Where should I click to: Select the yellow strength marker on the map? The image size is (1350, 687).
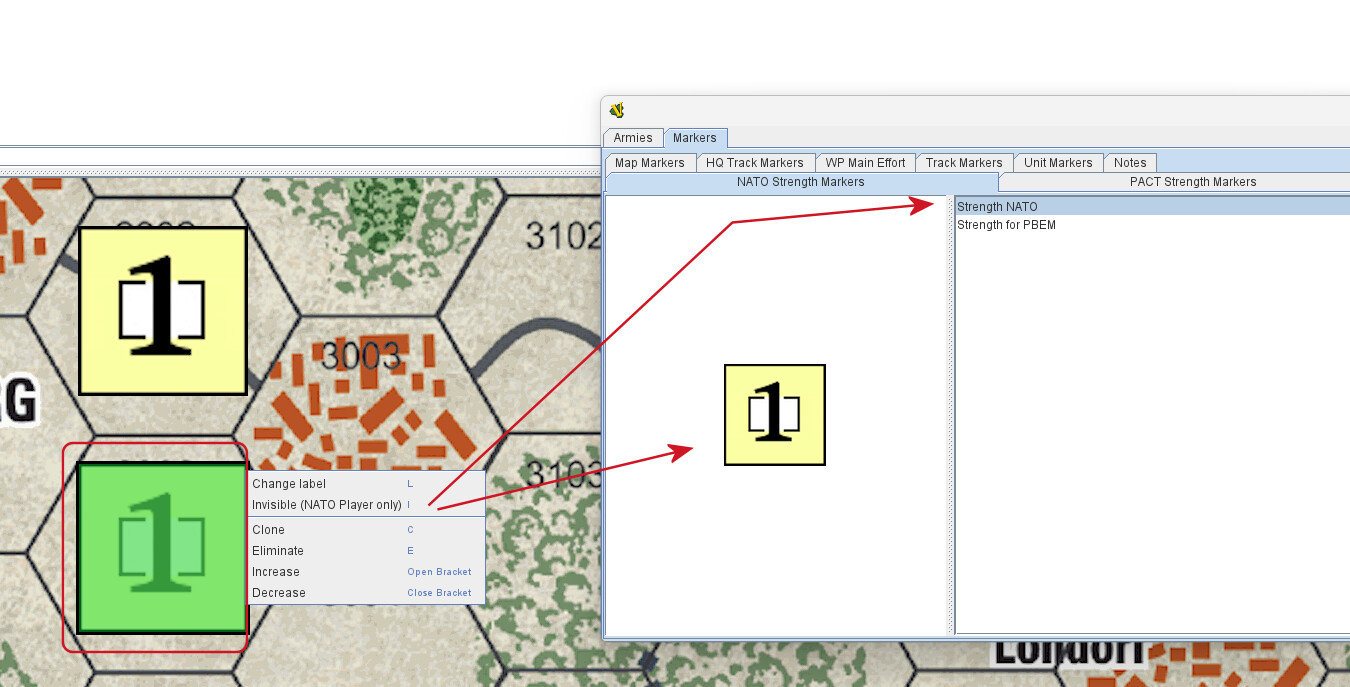(x=162, y=311)
